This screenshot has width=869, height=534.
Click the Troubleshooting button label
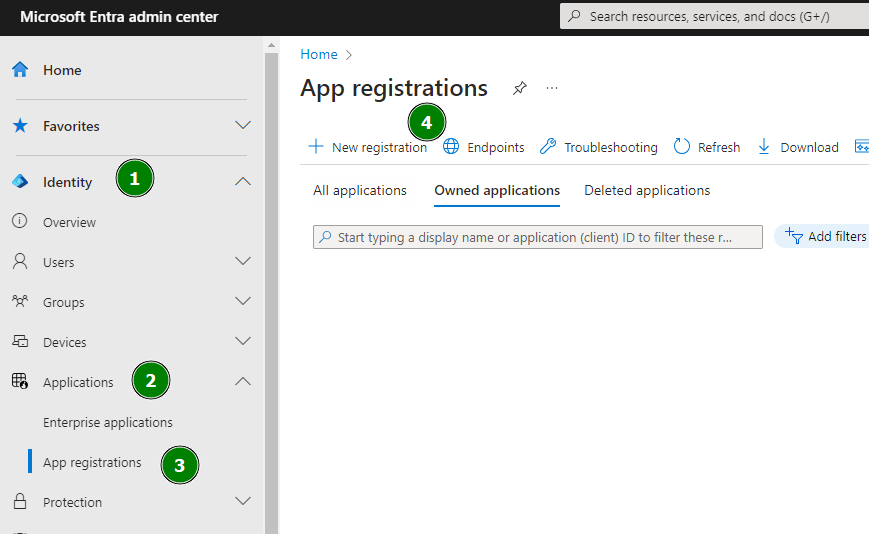pyautogui.click(x=611, y=147)
